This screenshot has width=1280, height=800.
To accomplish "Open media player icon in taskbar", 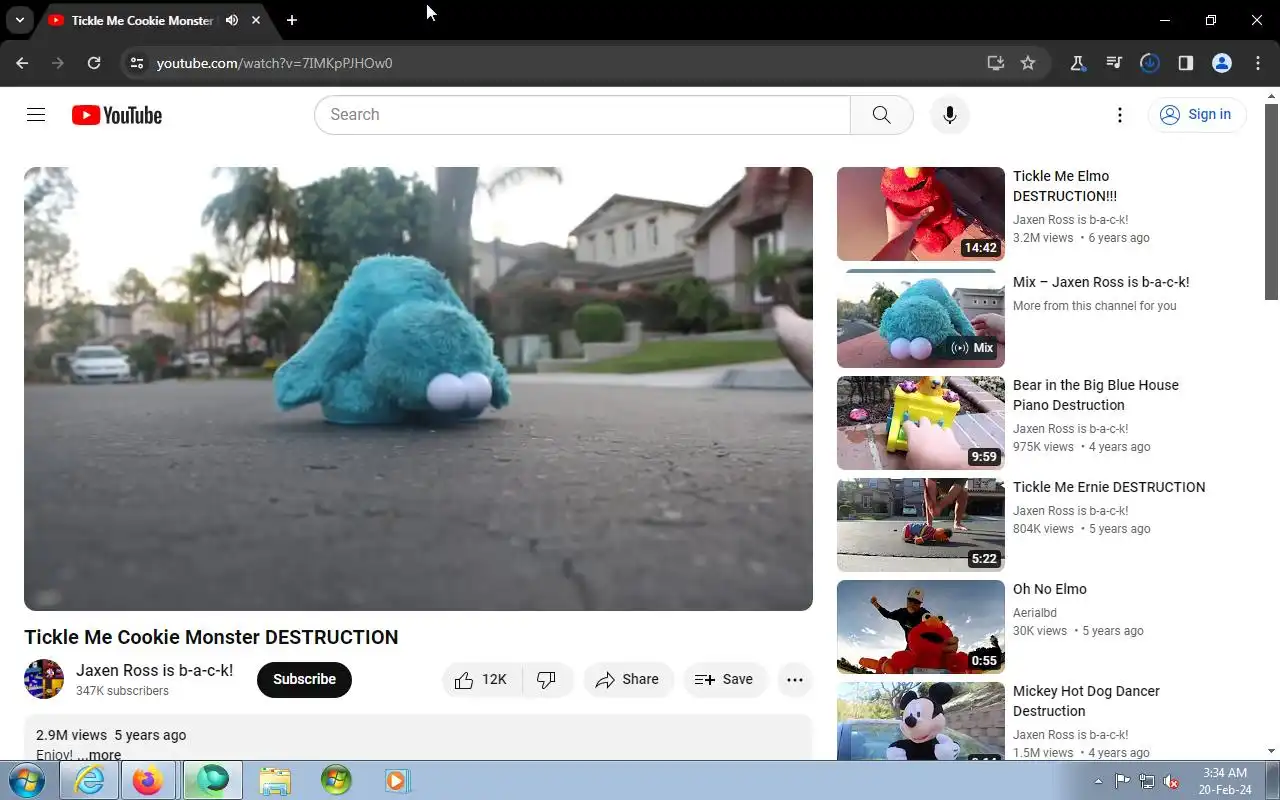I will pyautogui.click(x=397, y=780).
